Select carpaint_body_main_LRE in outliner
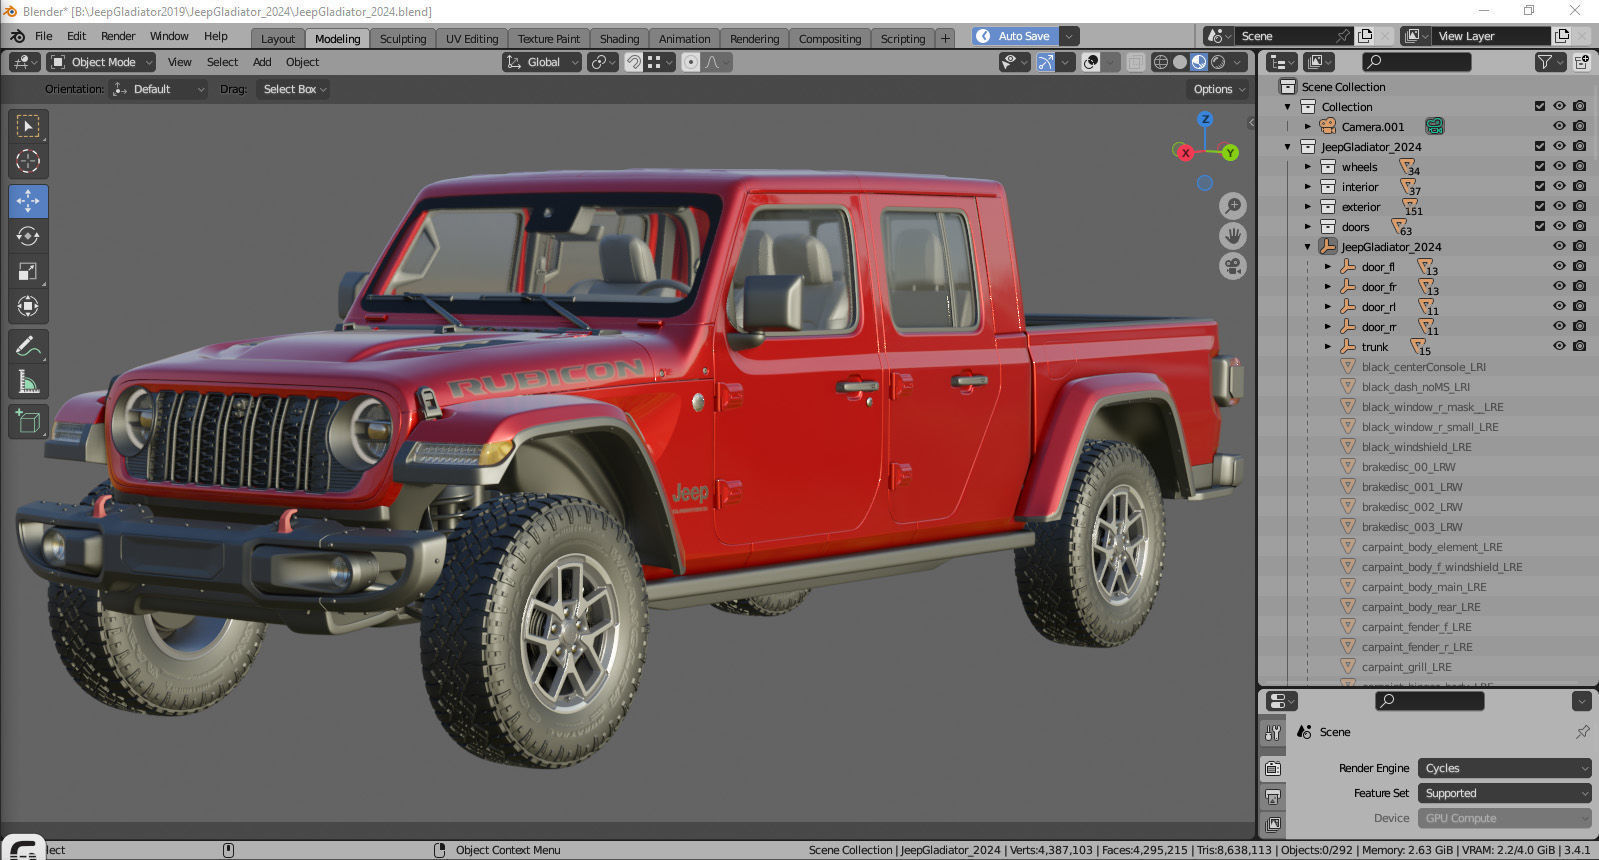This screenshot has height=860, width=1599. click(x=1423, y=587)
